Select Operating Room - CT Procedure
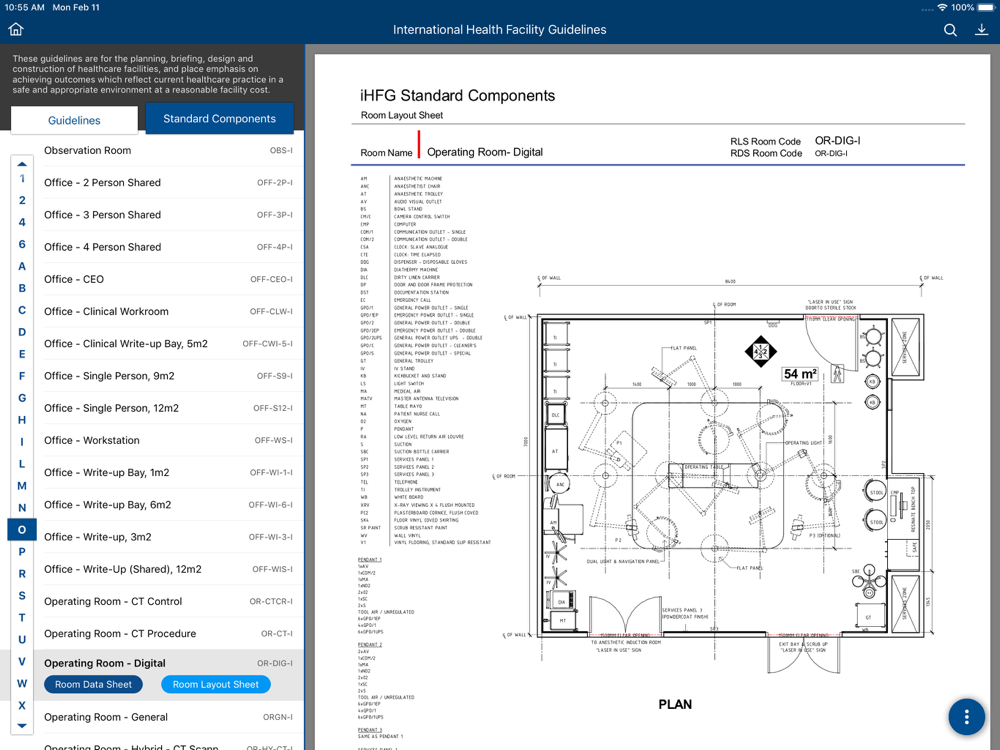This screenshot has height=750, width=1000. (x=168, y=633)
